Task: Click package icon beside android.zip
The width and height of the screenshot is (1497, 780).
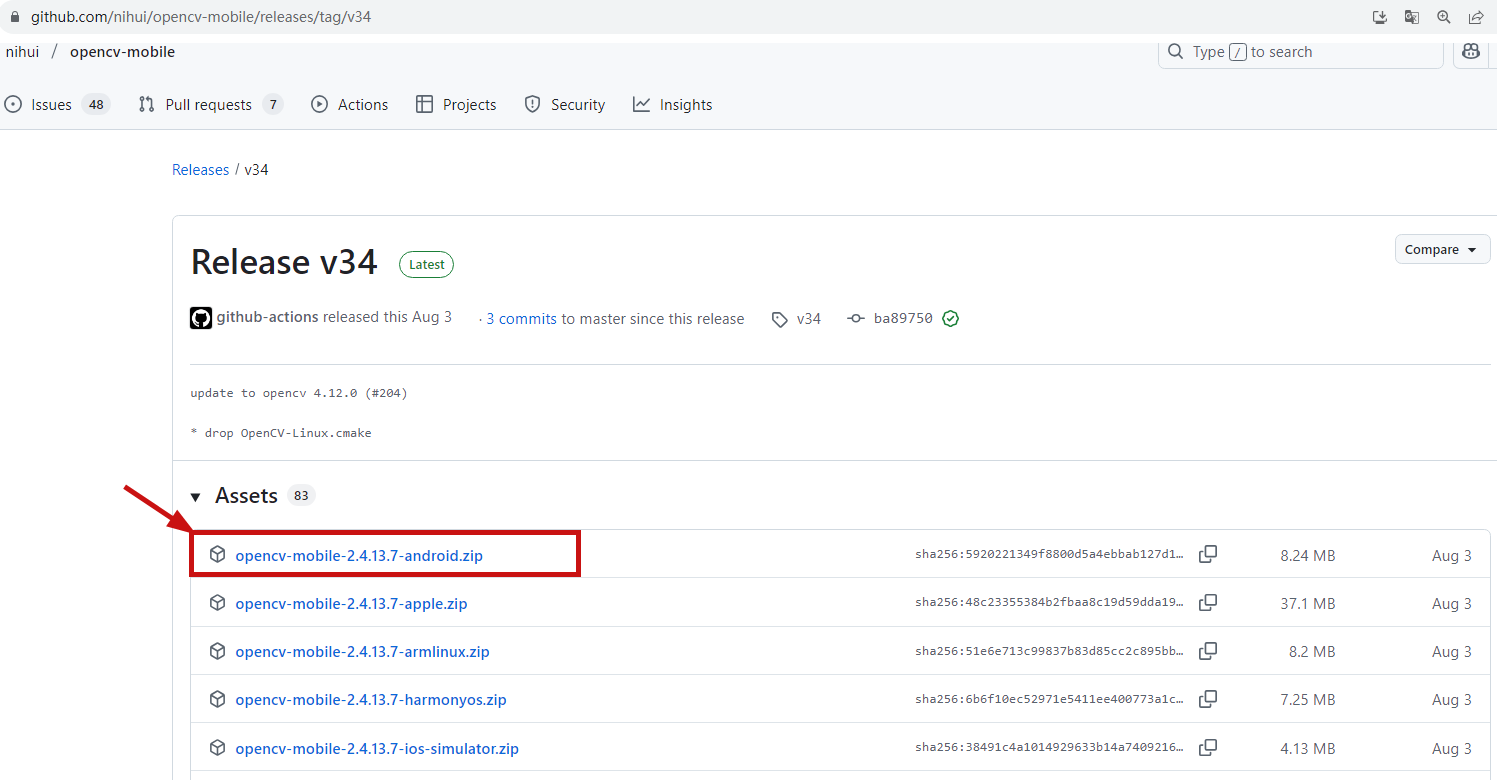Action: pyautogui.click(x=217, y=554)
